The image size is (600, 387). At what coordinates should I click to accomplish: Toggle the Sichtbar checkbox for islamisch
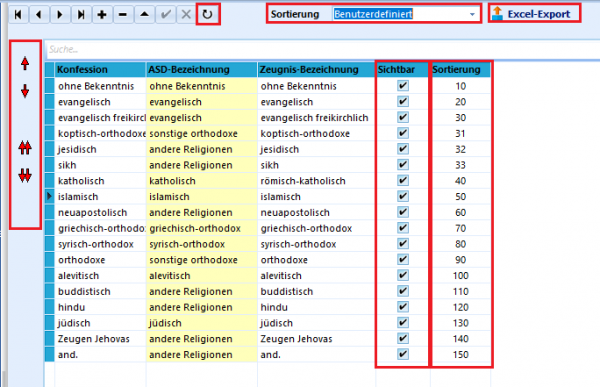pos(403,196)
